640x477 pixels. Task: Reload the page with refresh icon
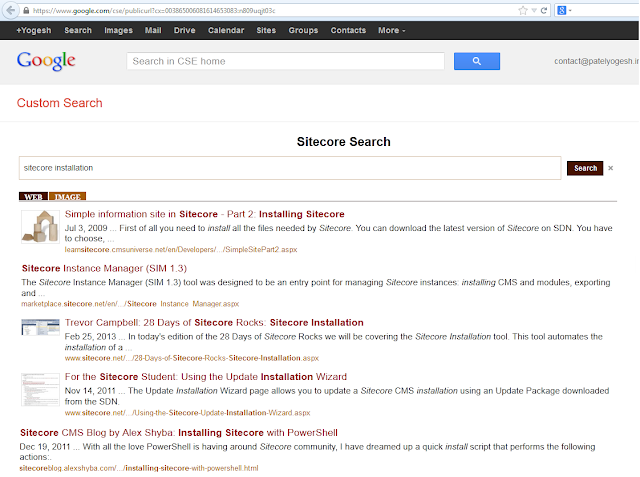point(544,11)
